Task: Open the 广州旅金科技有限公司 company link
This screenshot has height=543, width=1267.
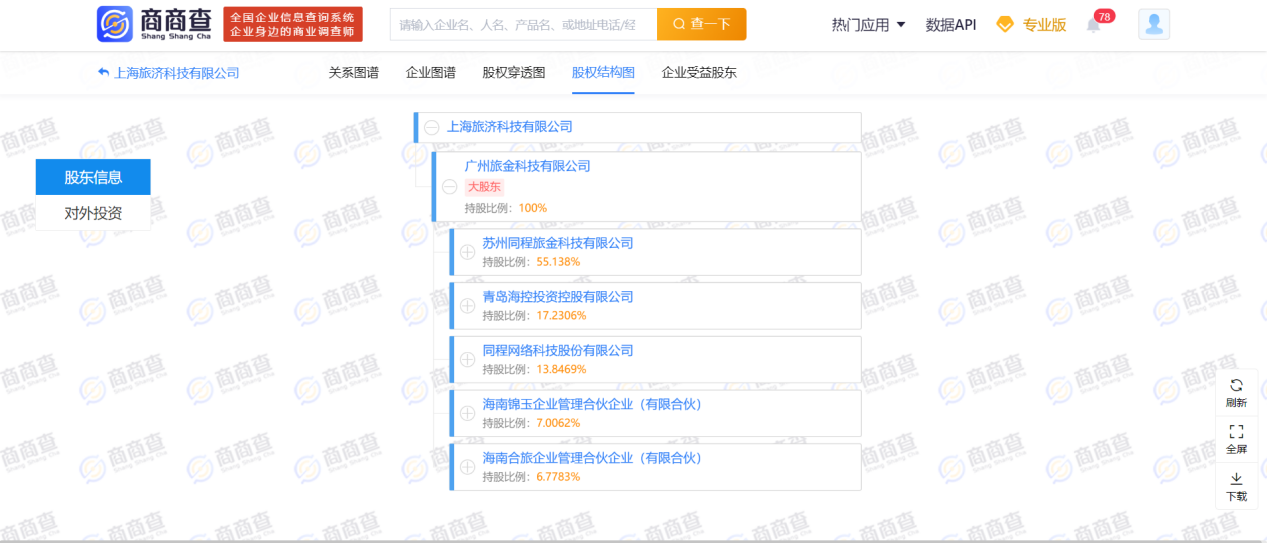Action: point(528,166)
